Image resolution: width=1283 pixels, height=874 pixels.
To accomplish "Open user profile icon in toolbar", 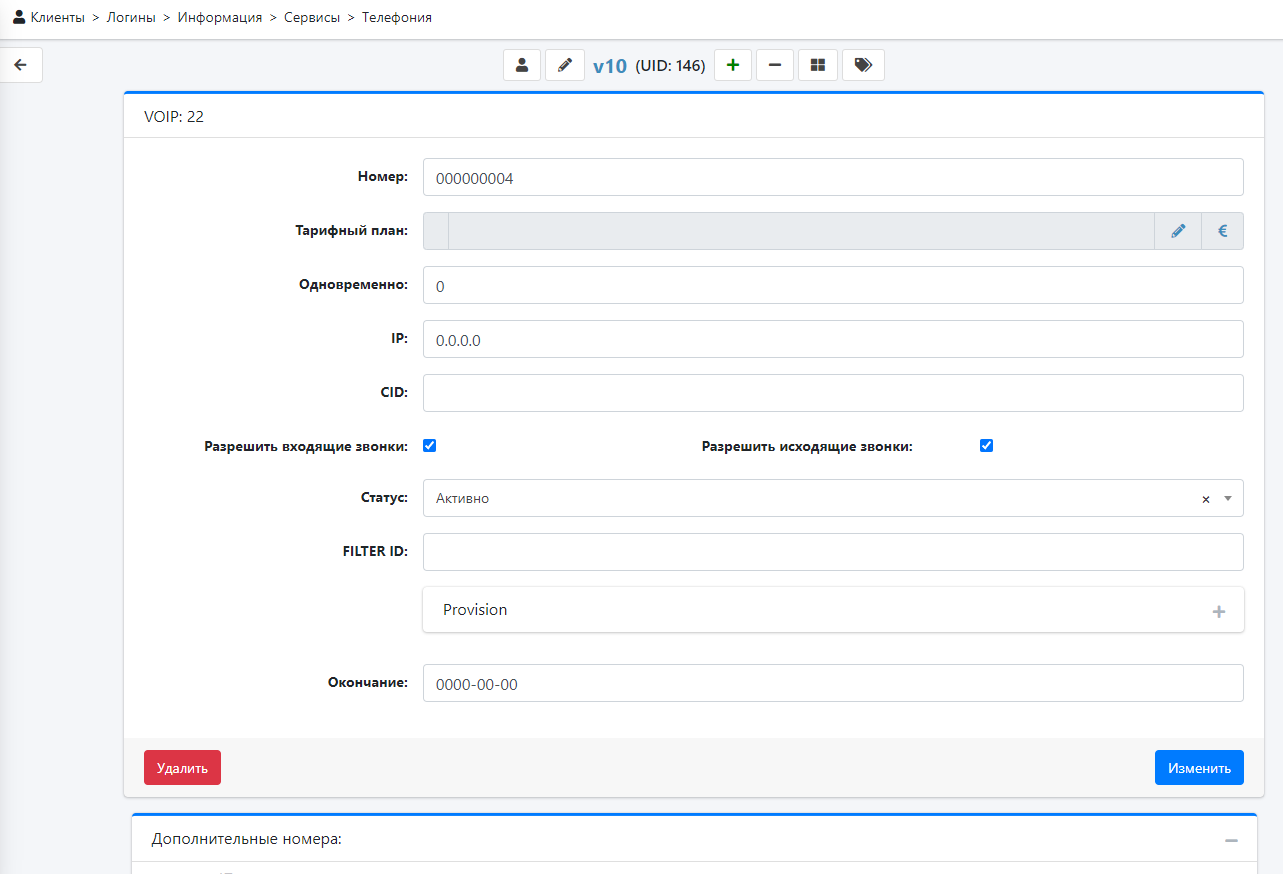I will click(521, 66).
